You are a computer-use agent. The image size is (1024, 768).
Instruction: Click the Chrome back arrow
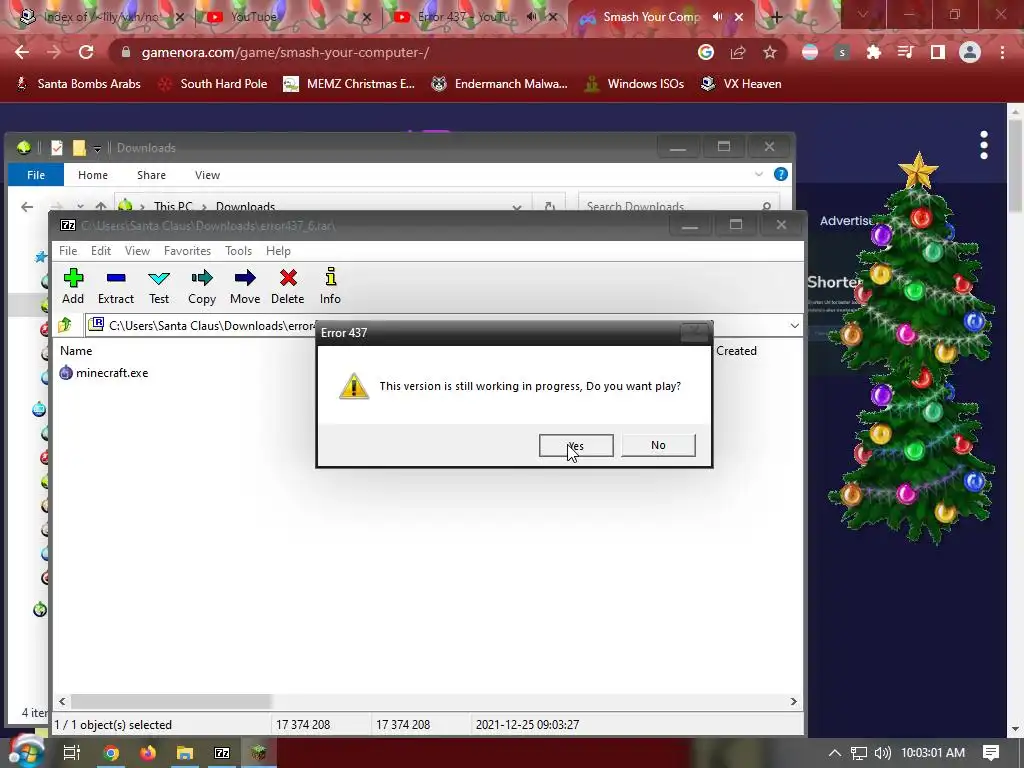pyautogui.click(x=22, y=52)
